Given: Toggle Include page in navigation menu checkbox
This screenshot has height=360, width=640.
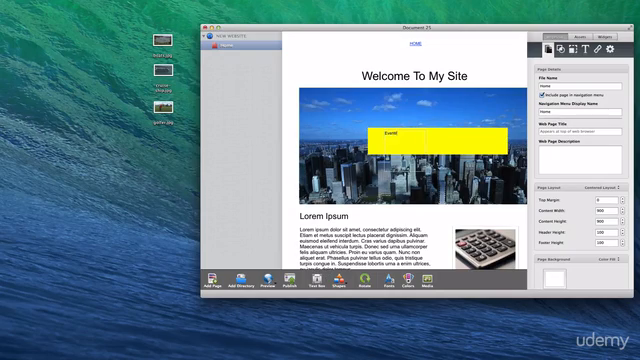Looking at the screenshot, I should pos(542,95).
